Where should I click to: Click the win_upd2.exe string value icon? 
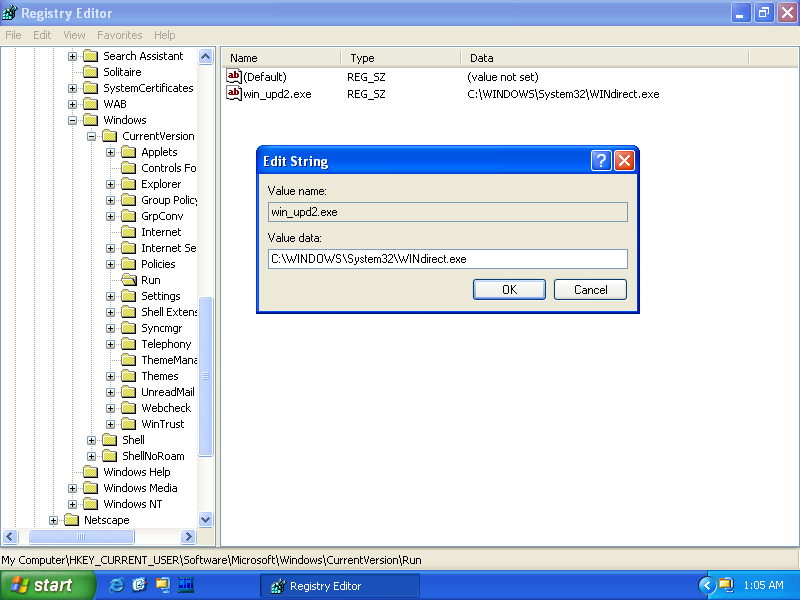click(234, 93)
